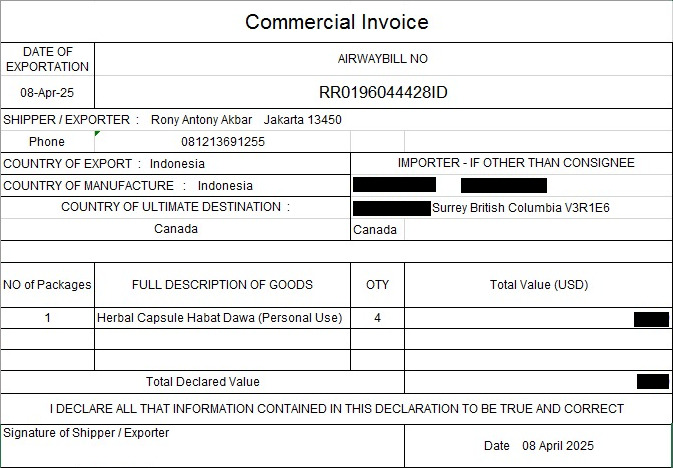Select the Commercial Invoice title cell
673x468 pixels.
[336, 21]
